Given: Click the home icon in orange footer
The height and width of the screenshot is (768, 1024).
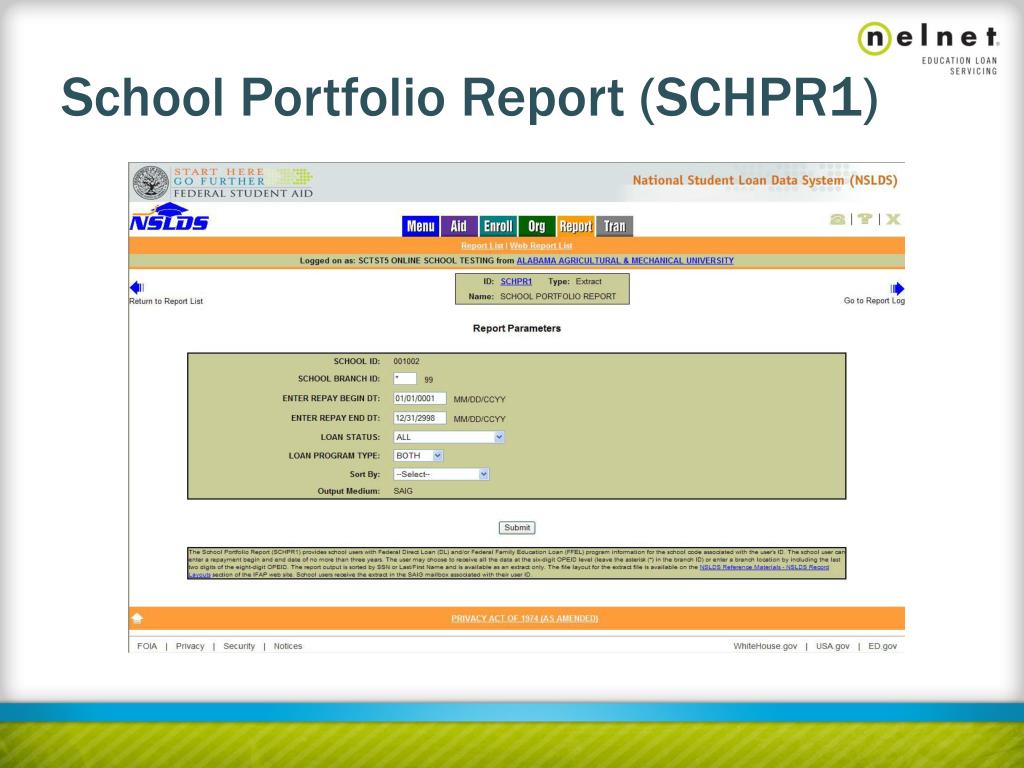Looking at the screenshot, I should pyautogui.click(x=137, y=618).
